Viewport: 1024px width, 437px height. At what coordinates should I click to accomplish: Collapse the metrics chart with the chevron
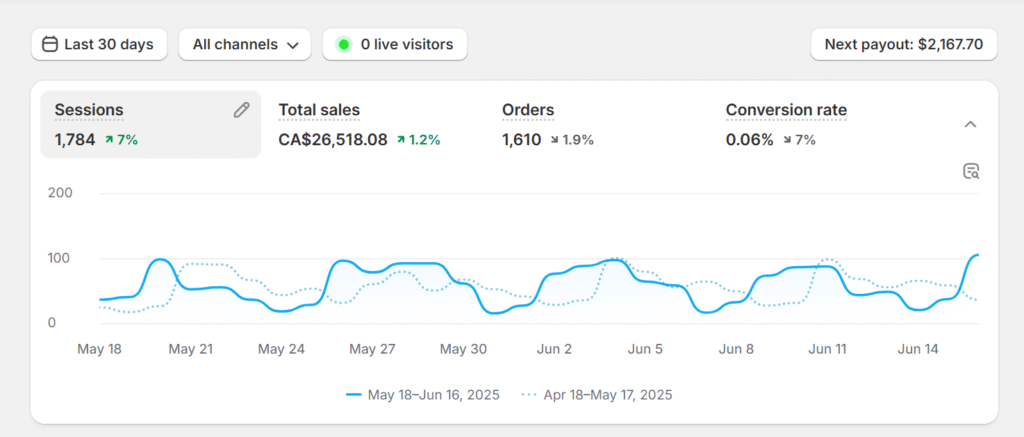pos(970,124)
